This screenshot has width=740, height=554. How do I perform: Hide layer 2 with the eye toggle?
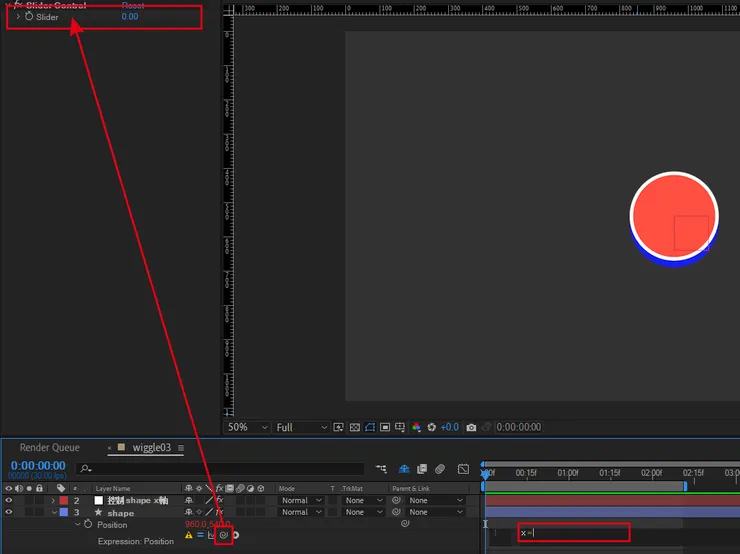pos(9,500)
